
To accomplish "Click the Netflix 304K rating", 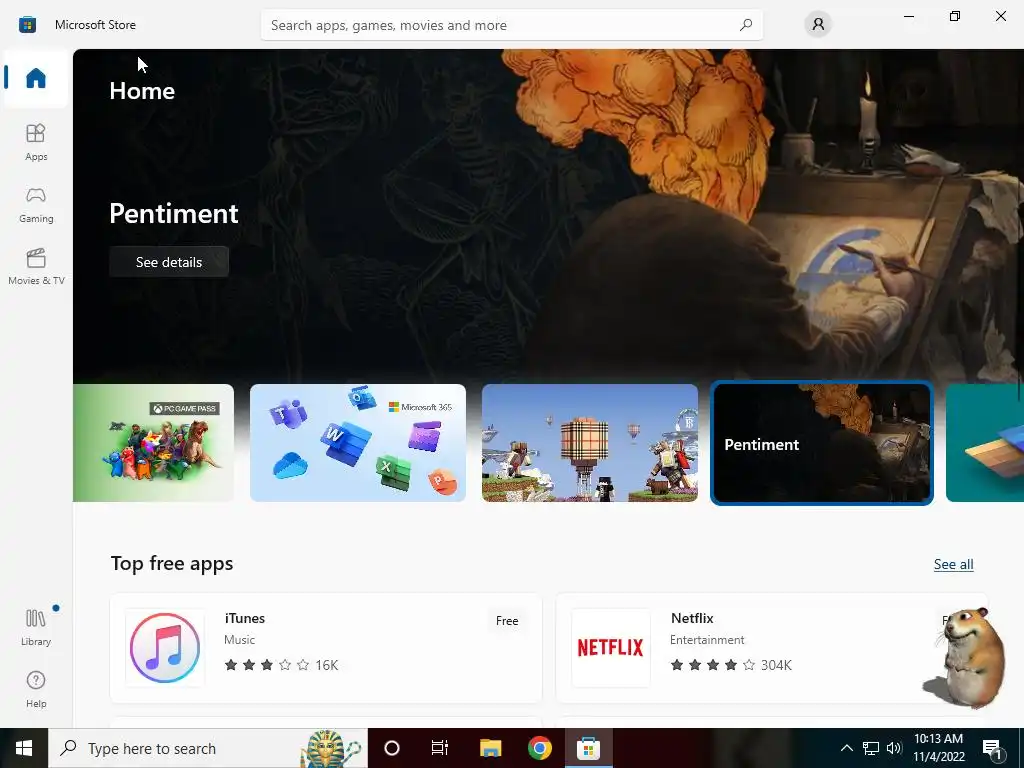I will point(731,665).
